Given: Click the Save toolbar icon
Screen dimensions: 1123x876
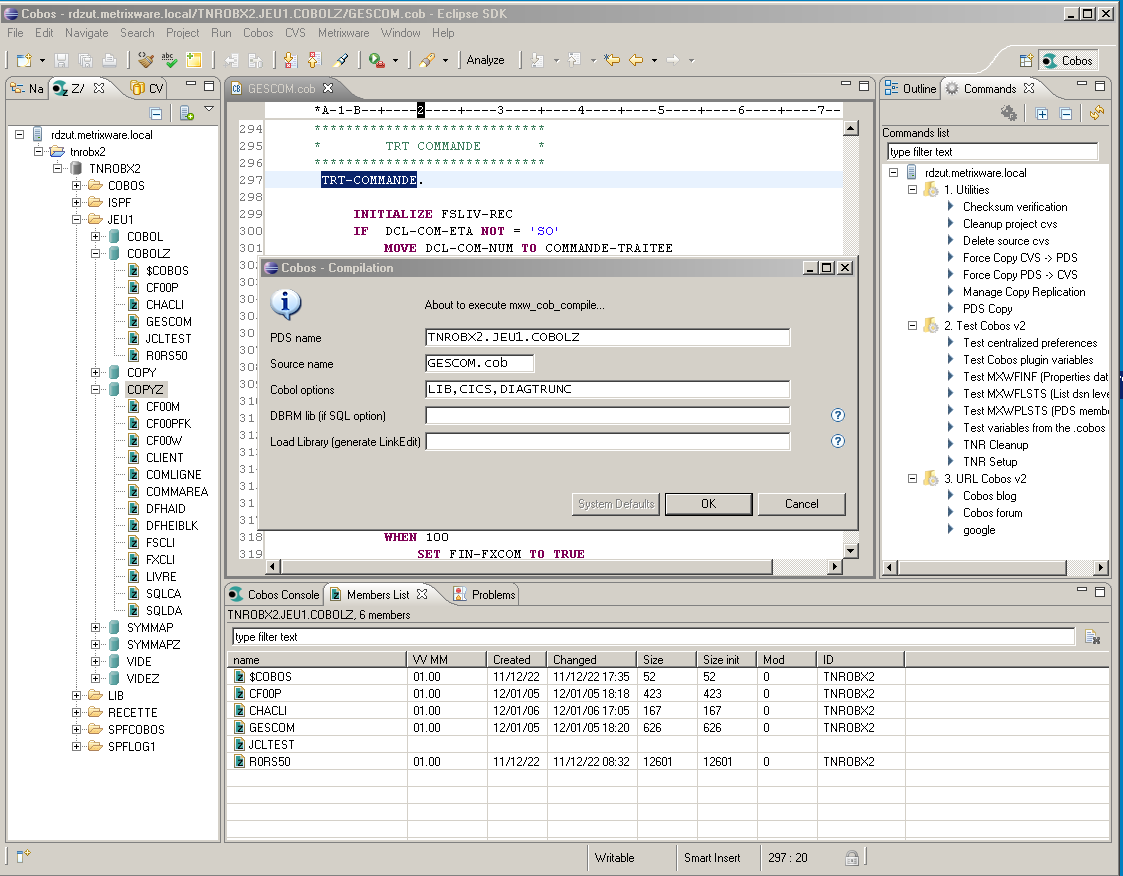Looking at the screenshot, I should click(x=62, y=61).
